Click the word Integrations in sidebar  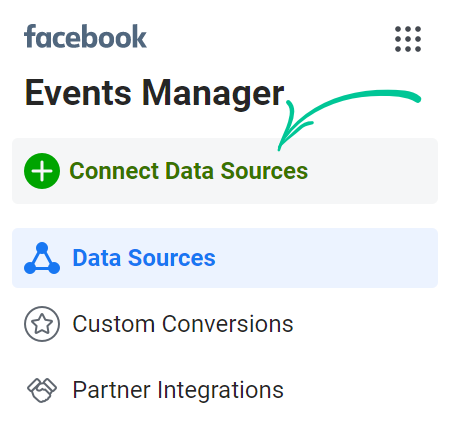(x=220, y=390)
